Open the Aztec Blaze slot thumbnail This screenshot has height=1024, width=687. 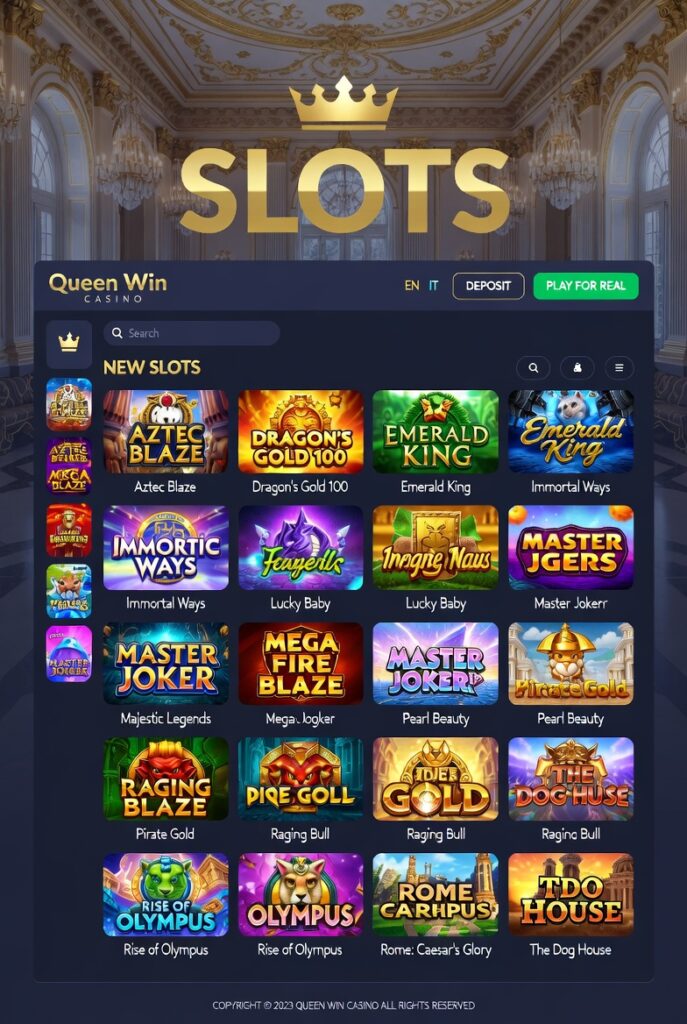pyautogui.click(x=166, y=432)
